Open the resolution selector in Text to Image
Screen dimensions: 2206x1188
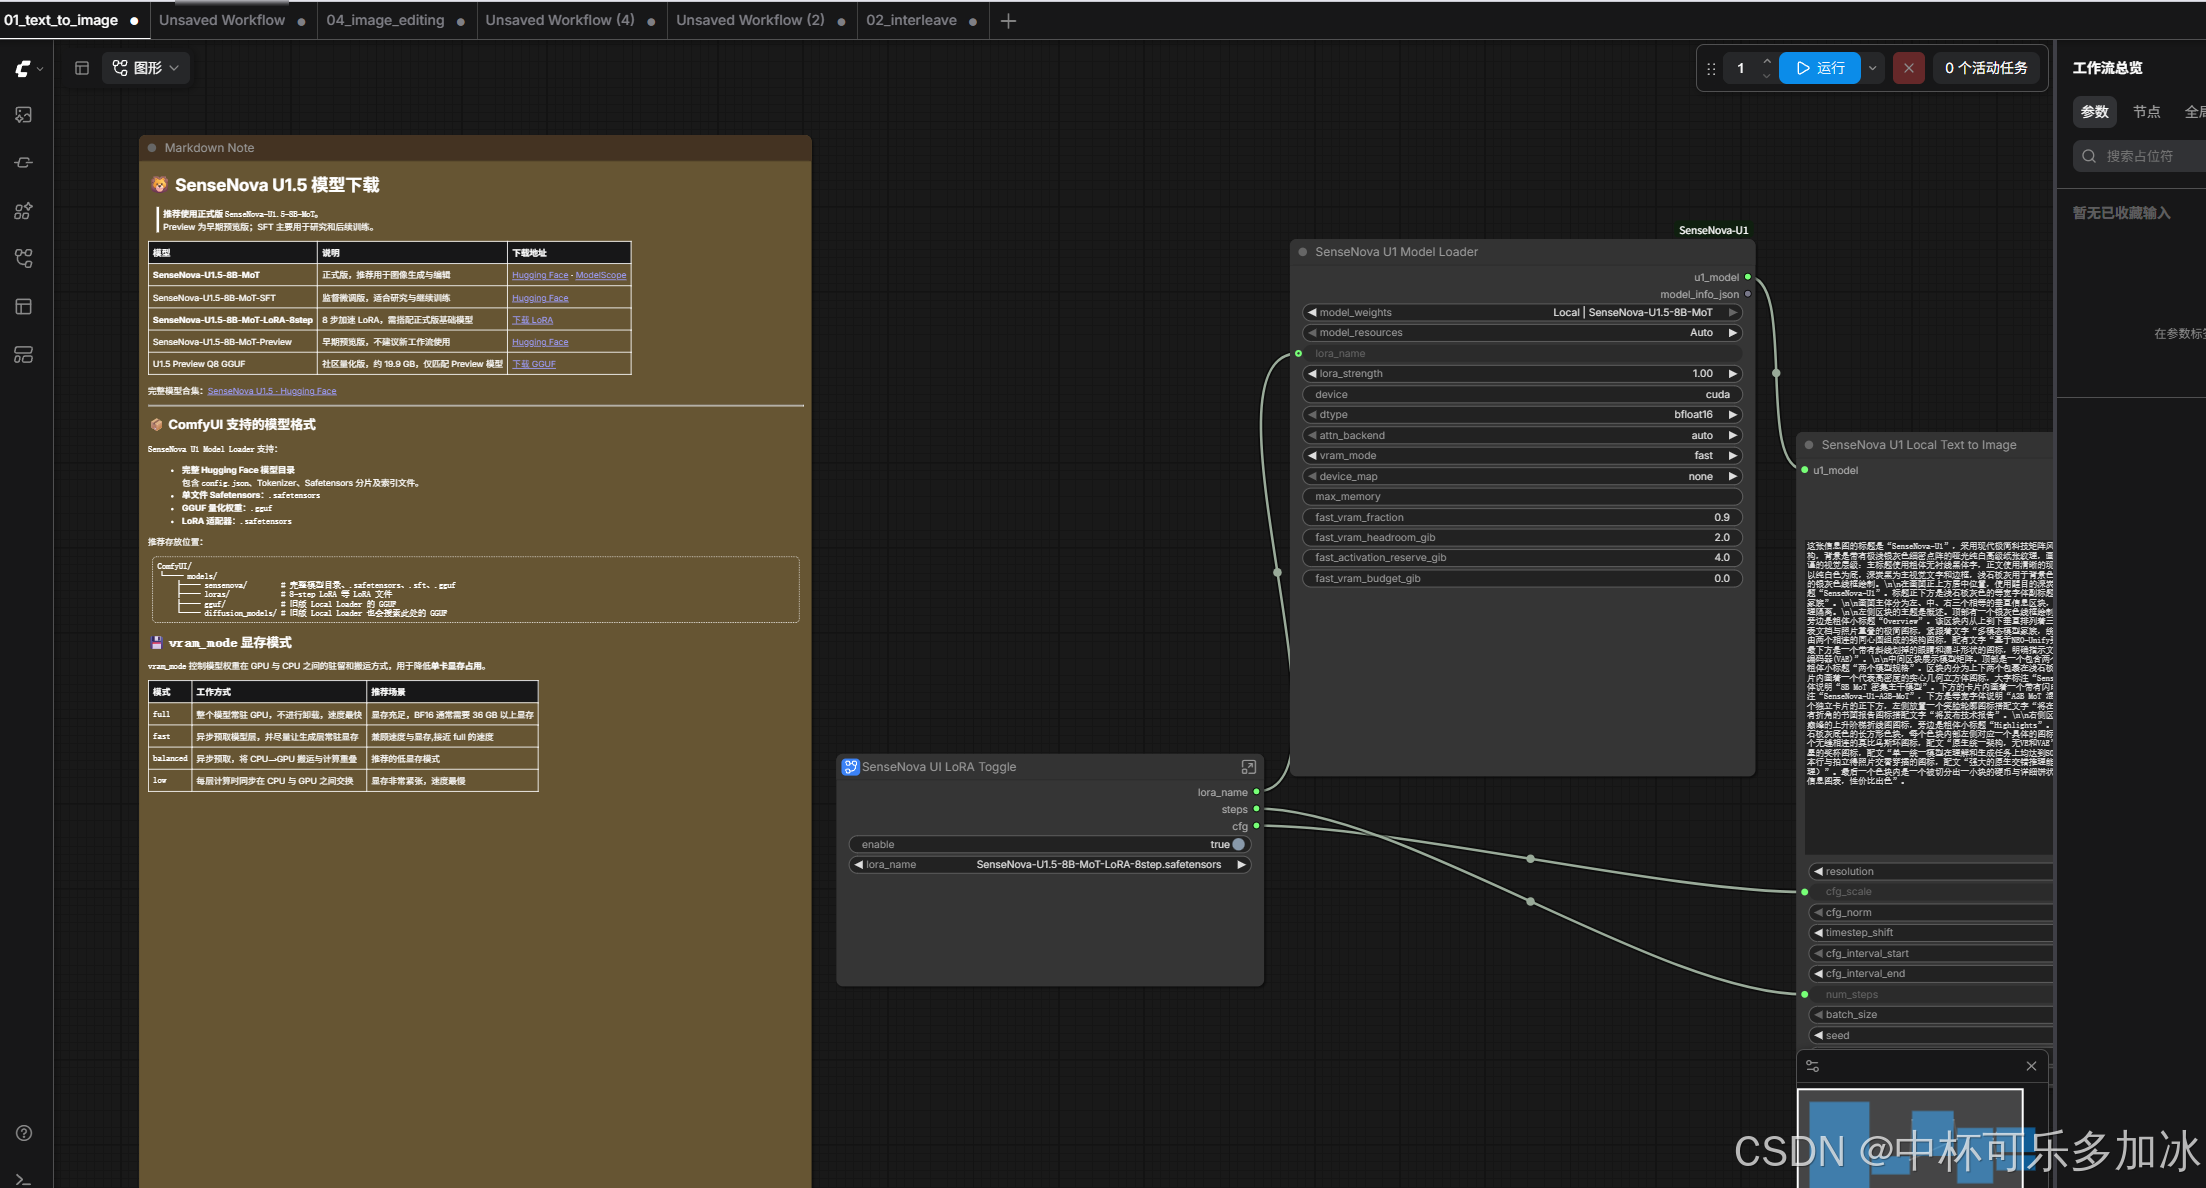point(1931,872)
